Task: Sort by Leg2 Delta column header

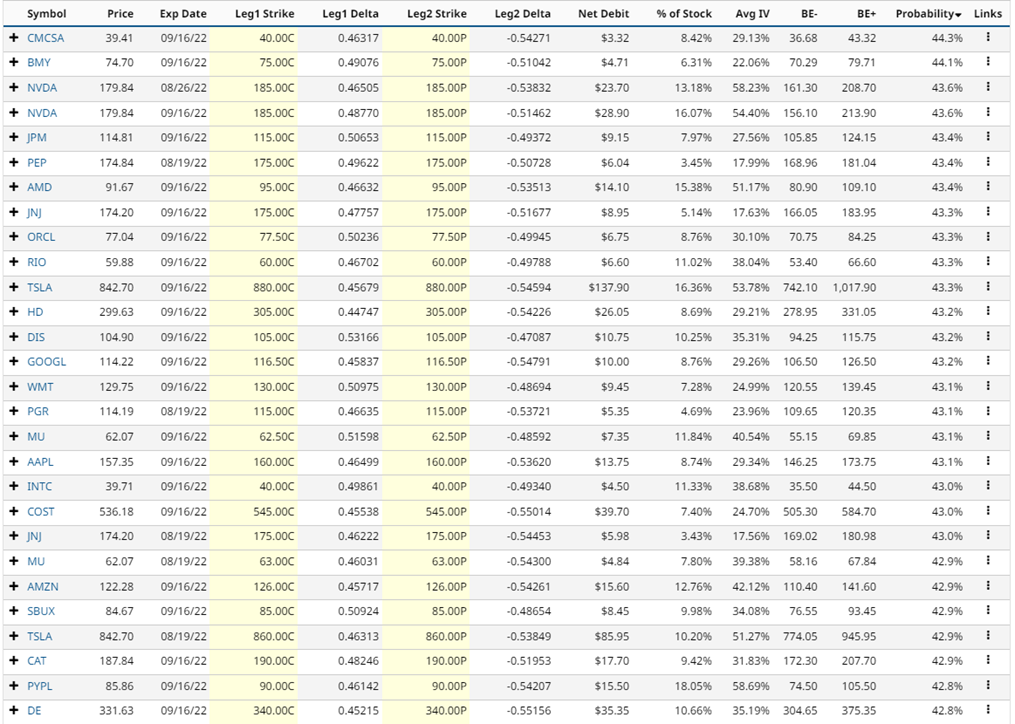Action: coord(522,14)
